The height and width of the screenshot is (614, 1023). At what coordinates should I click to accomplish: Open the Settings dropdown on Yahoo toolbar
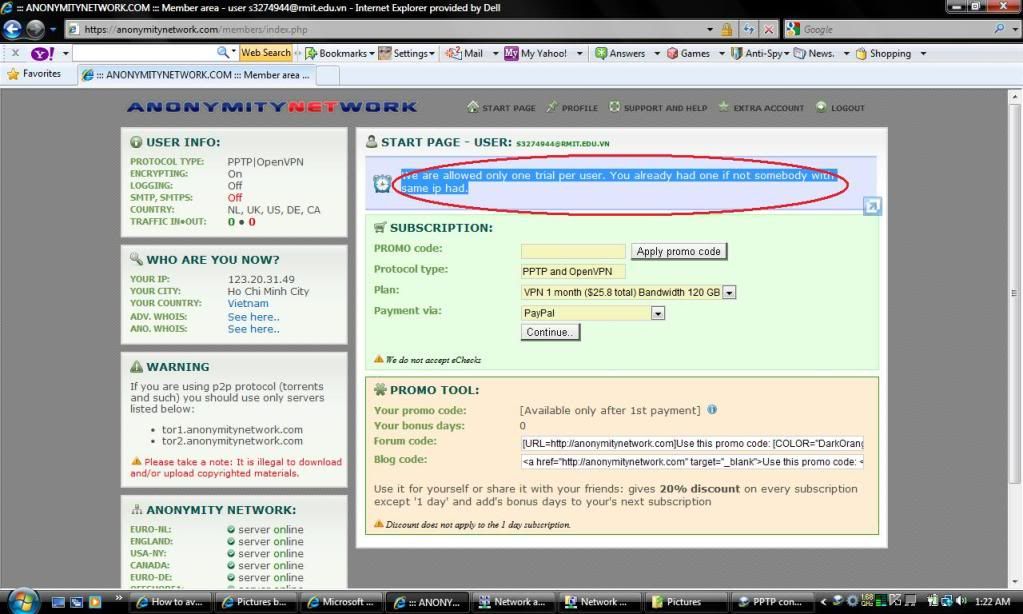click(432, 54)
